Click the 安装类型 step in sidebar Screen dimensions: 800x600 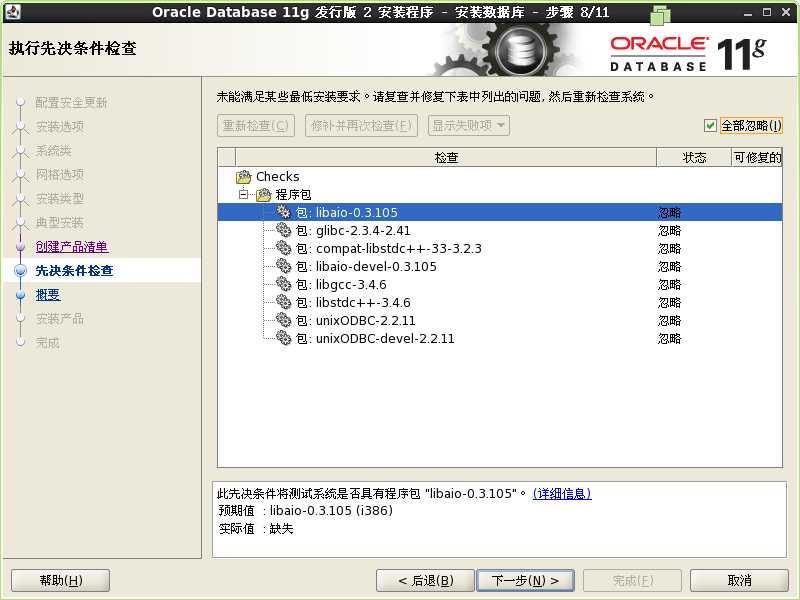point(60,198)
